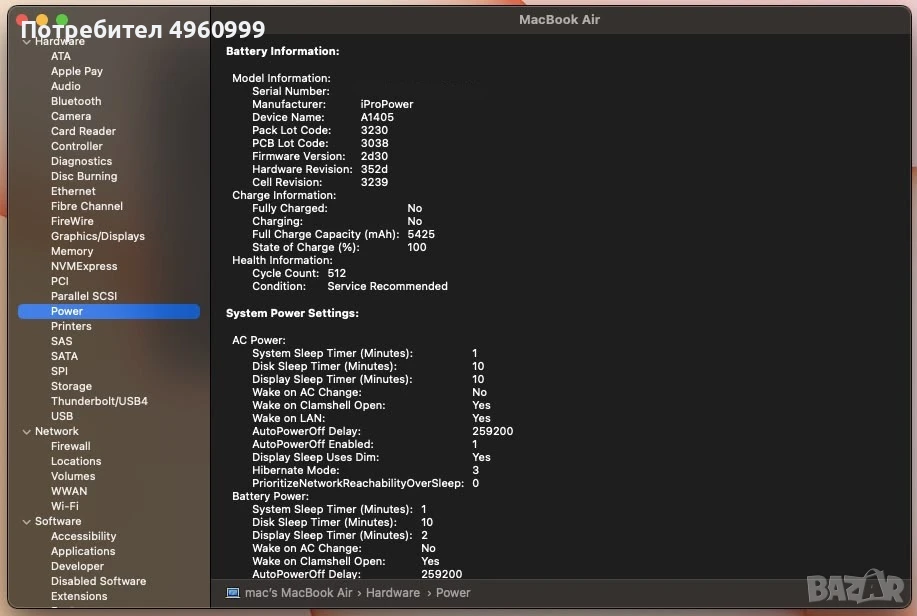Click Power in the path bar
Screen dimensions: 917x616
(453, 593)
